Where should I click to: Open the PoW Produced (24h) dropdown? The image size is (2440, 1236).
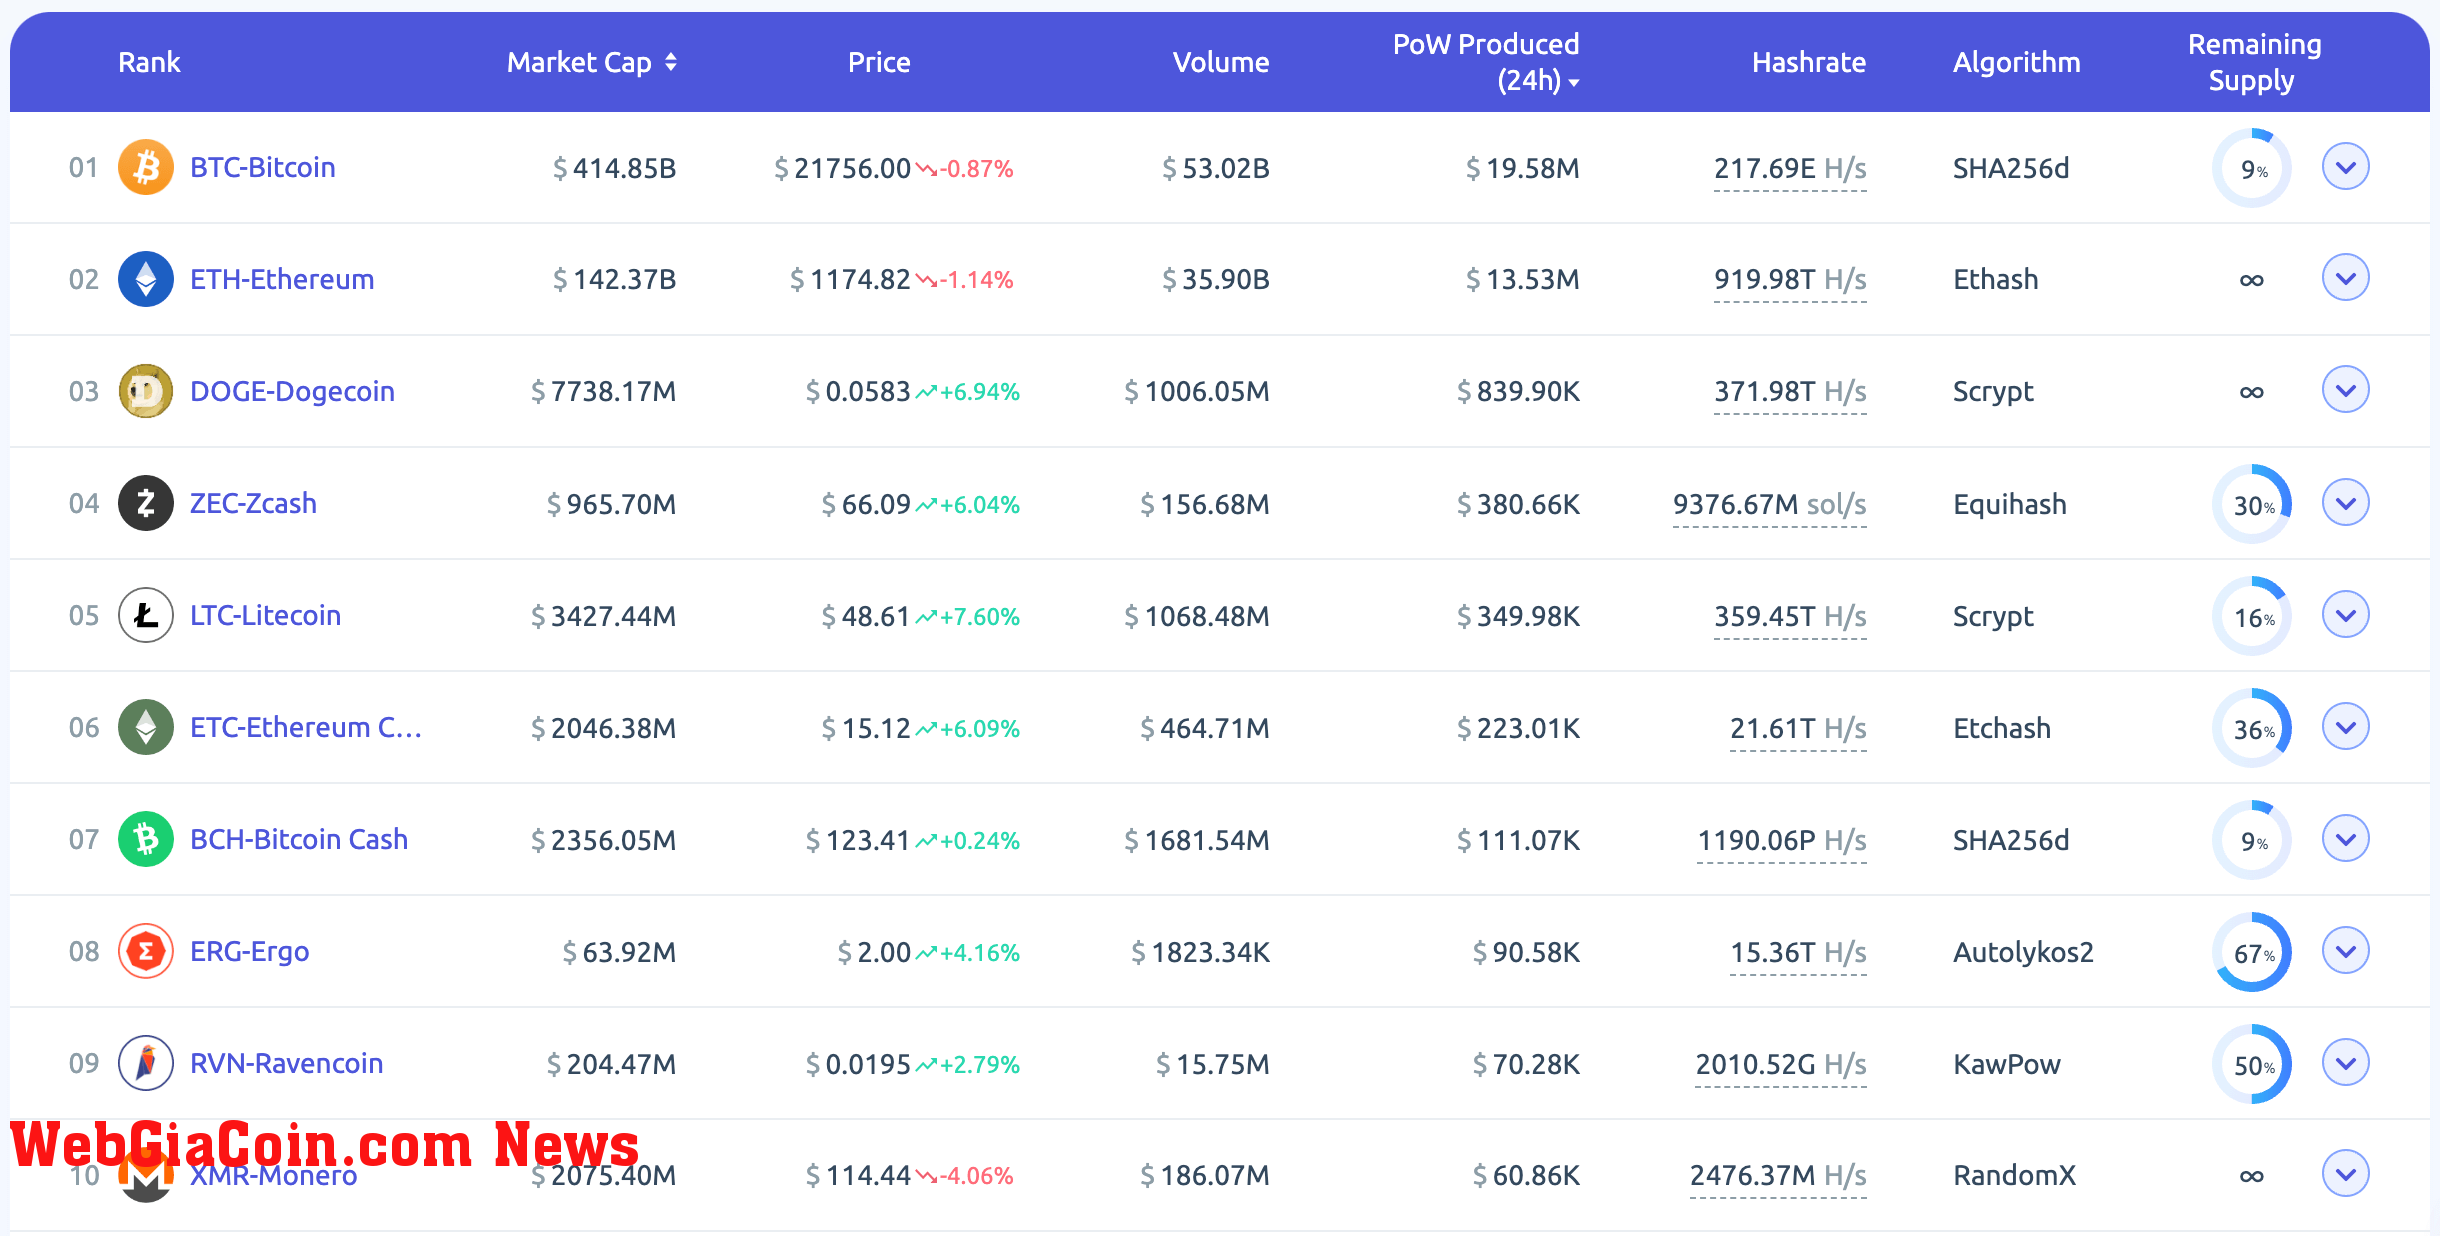point(1574,83)
